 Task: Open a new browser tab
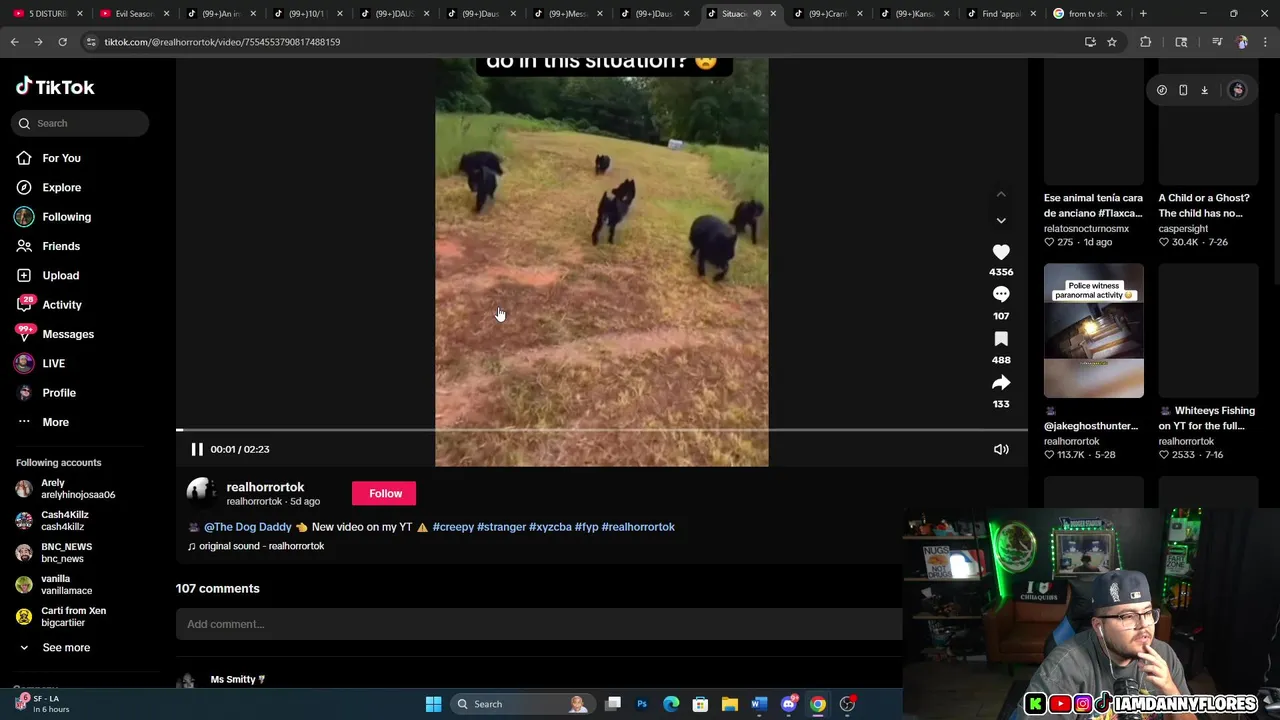pos(1143,14)
